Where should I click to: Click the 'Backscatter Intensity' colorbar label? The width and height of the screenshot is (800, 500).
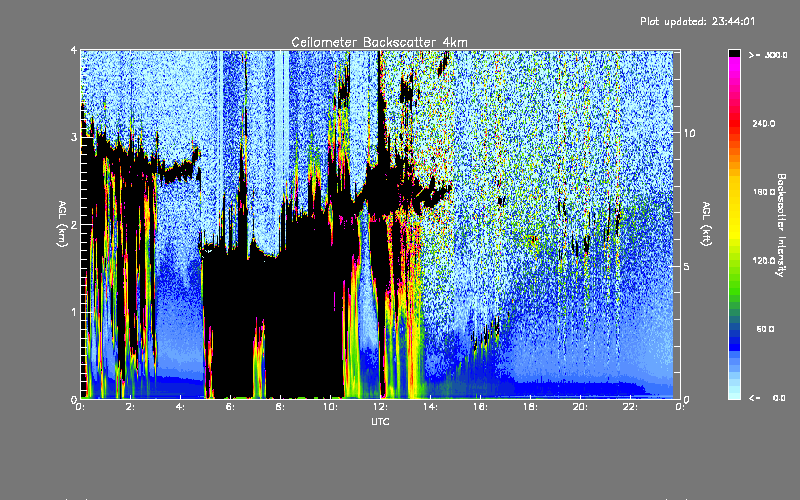click(781, 225)
